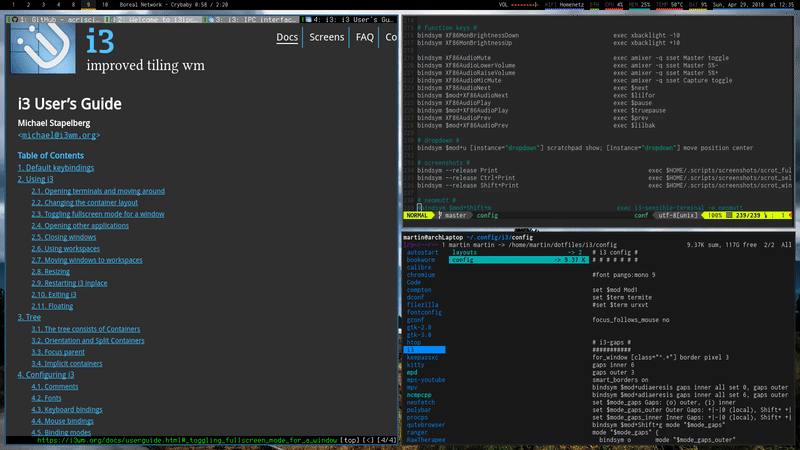The image size is (800, 450).
Task: Open the '3.4. Implicit containers' link
Action: coord(66,364)
